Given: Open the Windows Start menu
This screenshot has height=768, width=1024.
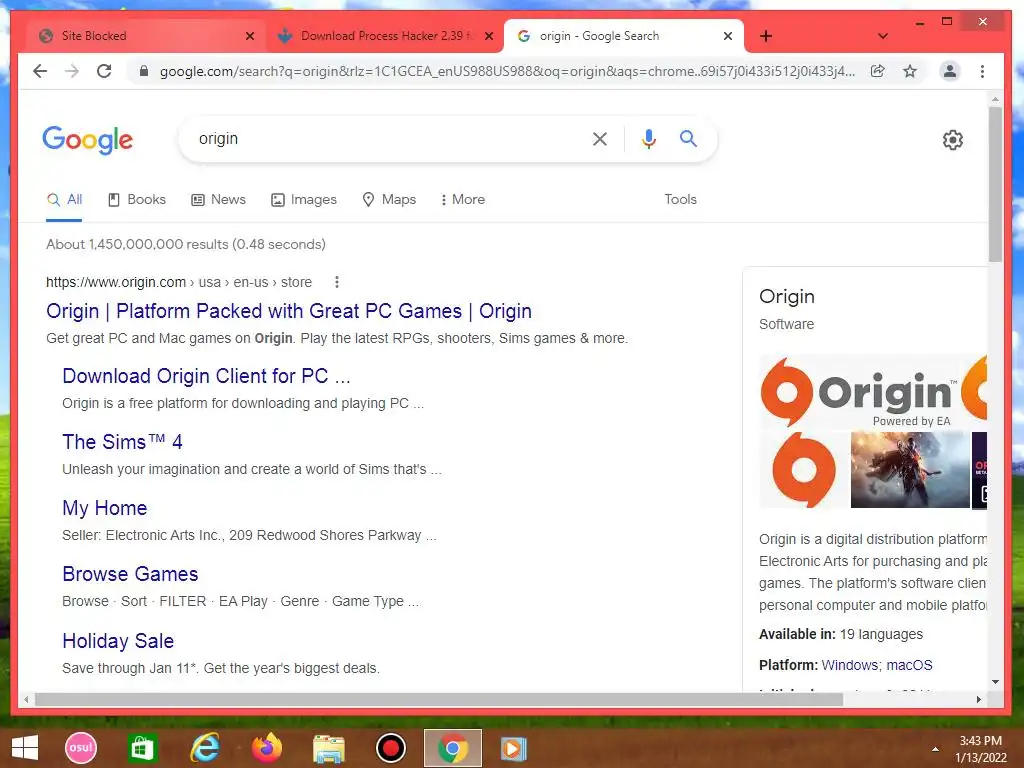Looking at the screenshot, I should (24, 748).
